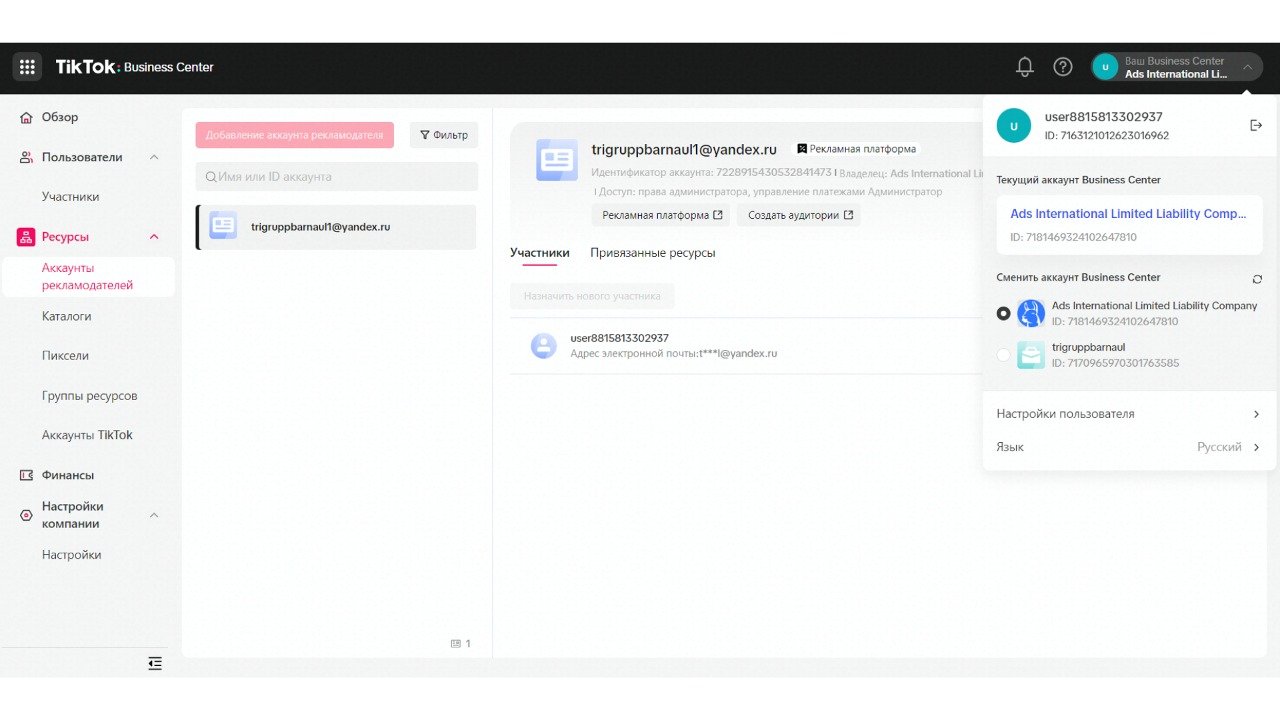The image size is (1280, 720).
Task: Click the Настройки компании hexagon icon
Action: (x=27, y=515)
